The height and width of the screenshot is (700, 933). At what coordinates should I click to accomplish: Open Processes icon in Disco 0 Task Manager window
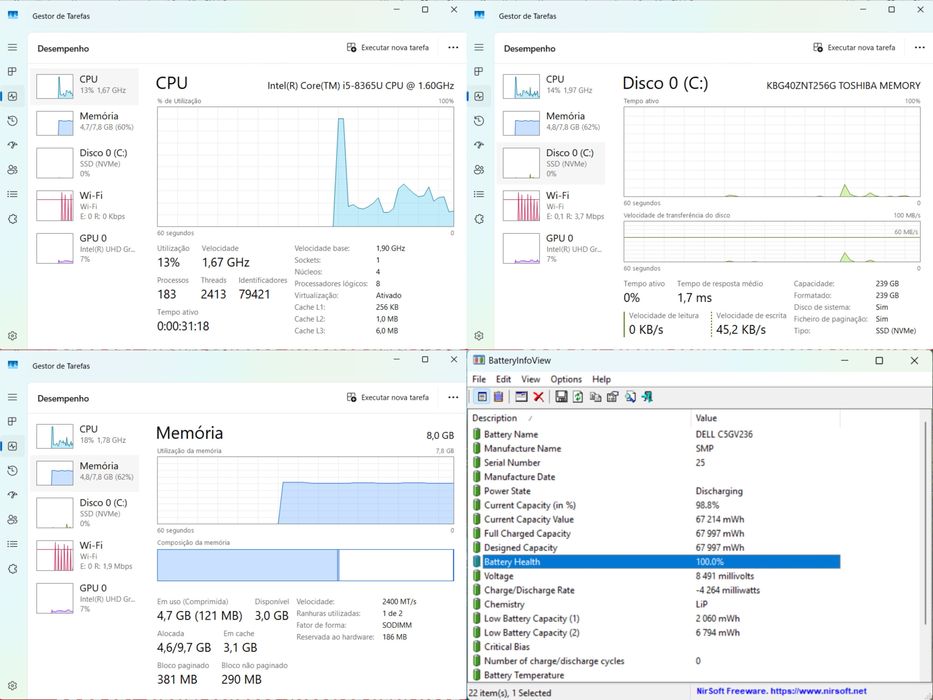pyautogui.click(x=479, y=71)
